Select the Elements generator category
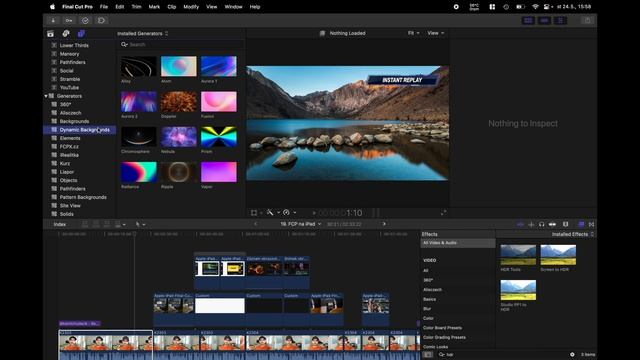 coord(70,138)
